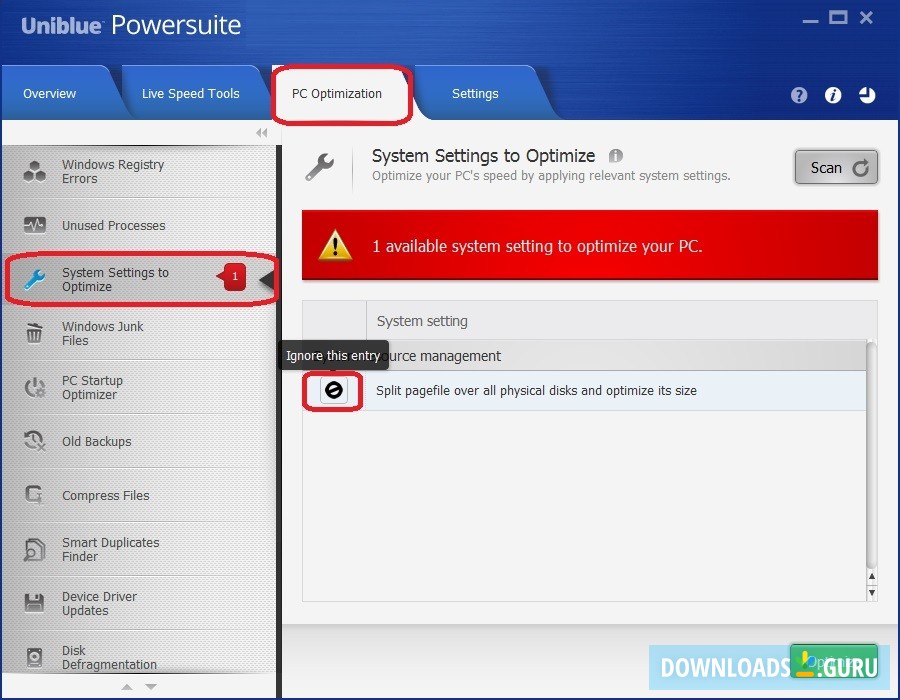Collapse the sidebar with the double-arrow
This screenshot has height=700, width=900.
pos(262,133)
